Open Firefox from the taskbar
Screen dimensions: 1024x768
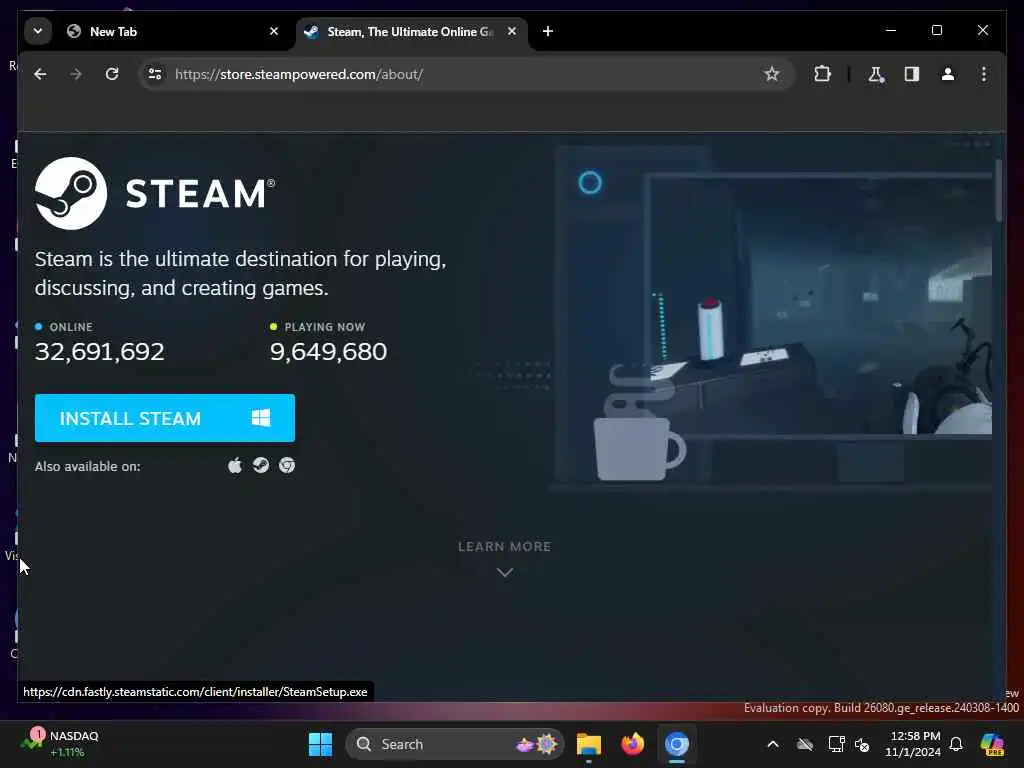(632, 744)
